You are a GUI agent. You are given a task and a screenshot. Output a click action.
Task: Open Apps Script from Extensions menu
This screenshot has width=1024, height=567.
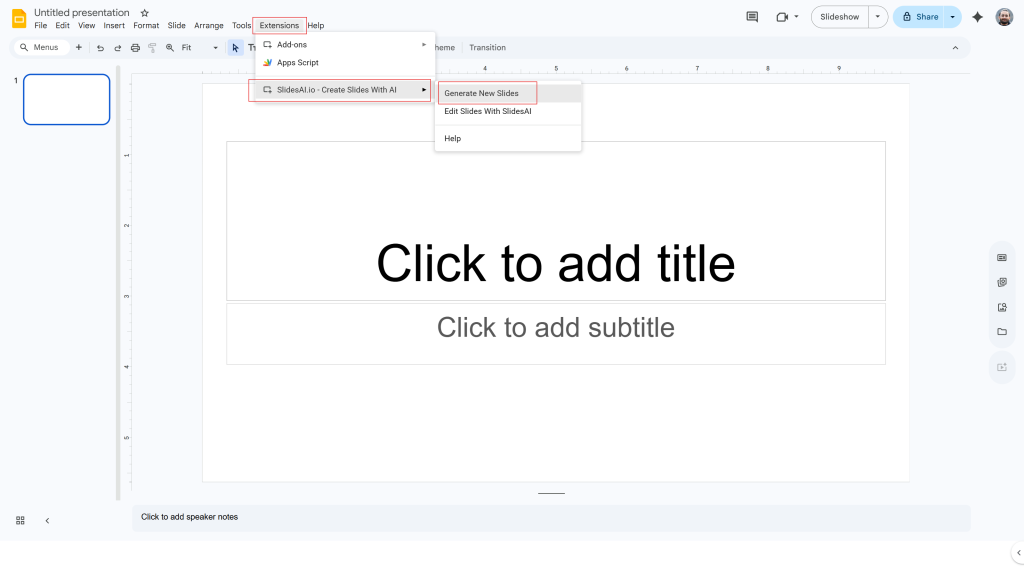coord(297,62)
